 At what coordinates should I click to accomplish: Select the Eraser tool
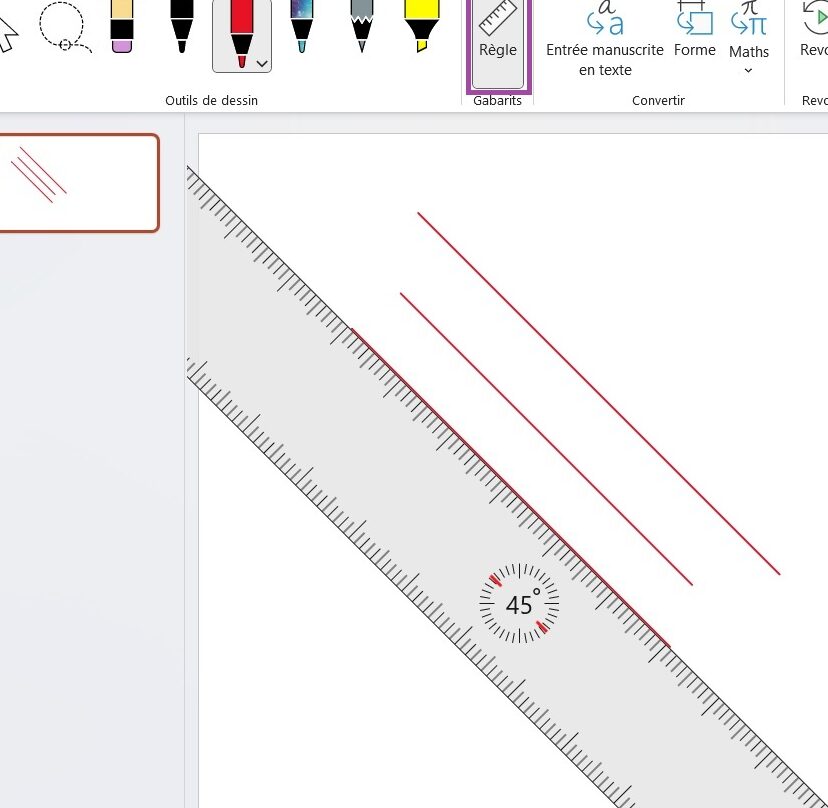pos(121,26)
